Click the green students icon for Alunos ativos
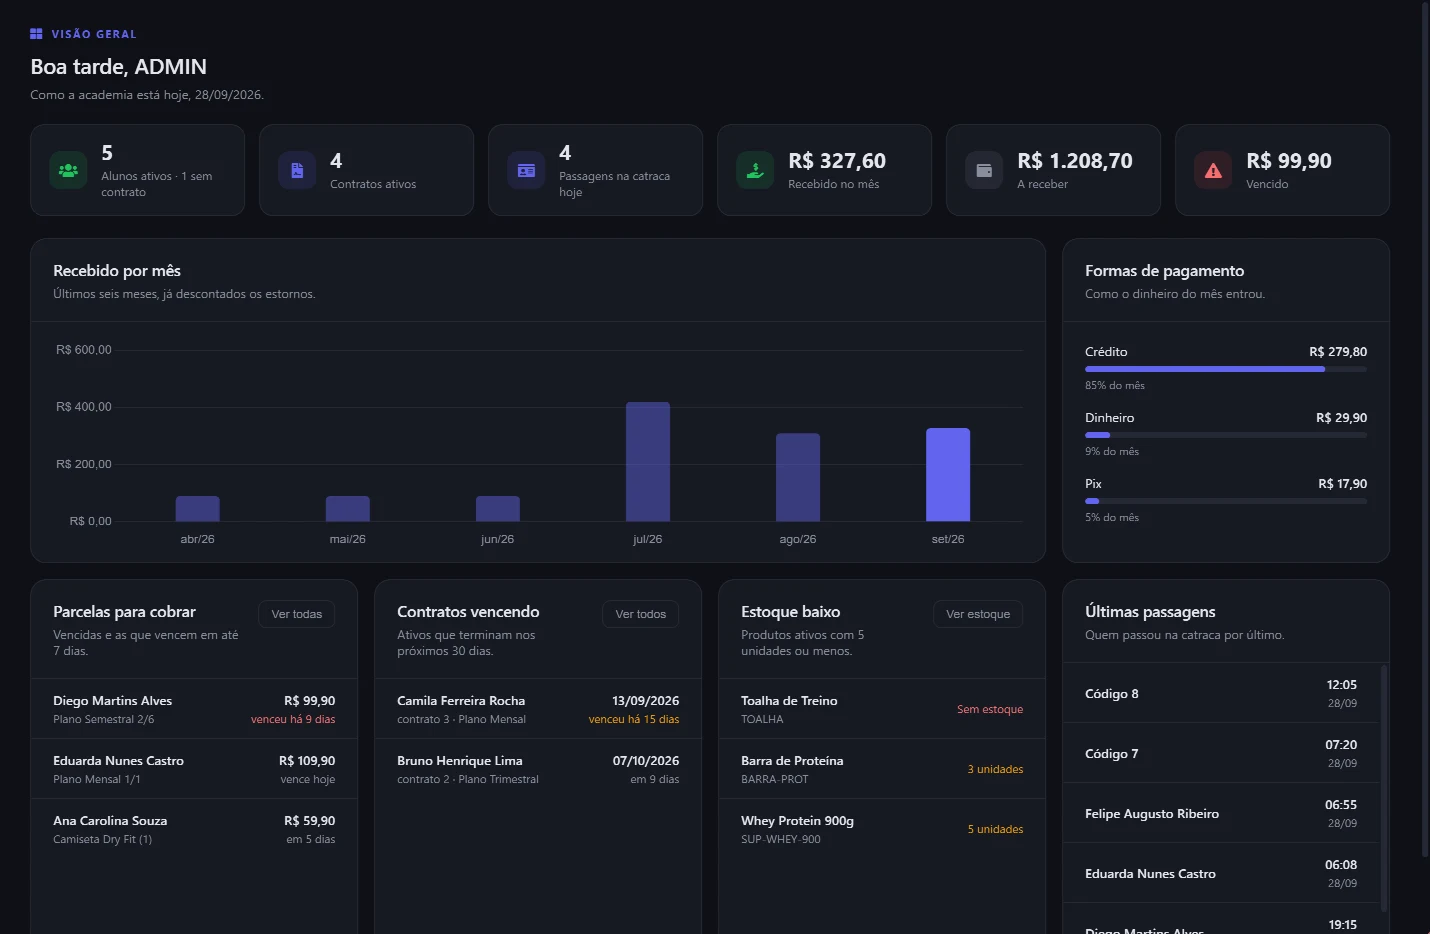The width and height of the screenshot is (1430, 934). pyautogui.click(x=68, y=170)
